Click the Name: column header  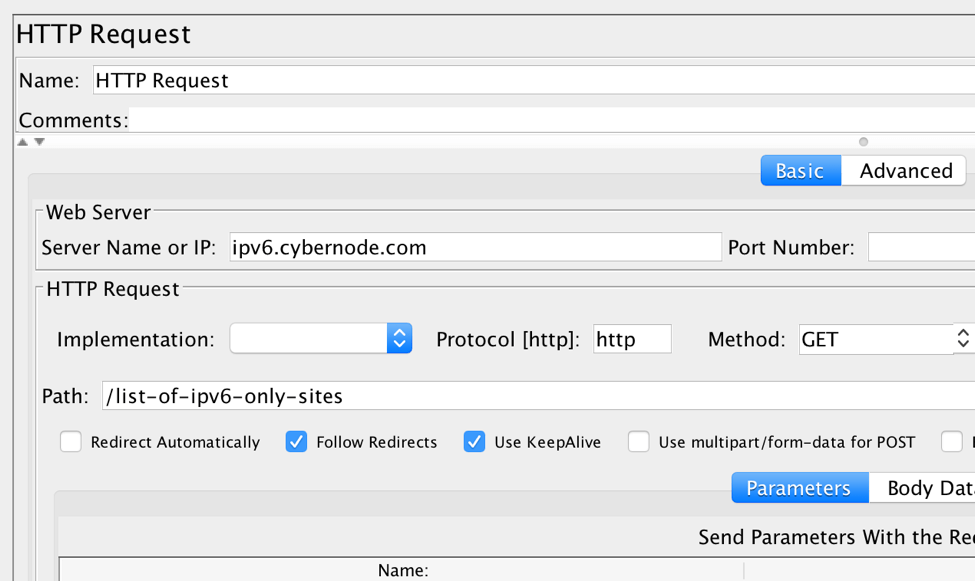click(x=402, y=570)
